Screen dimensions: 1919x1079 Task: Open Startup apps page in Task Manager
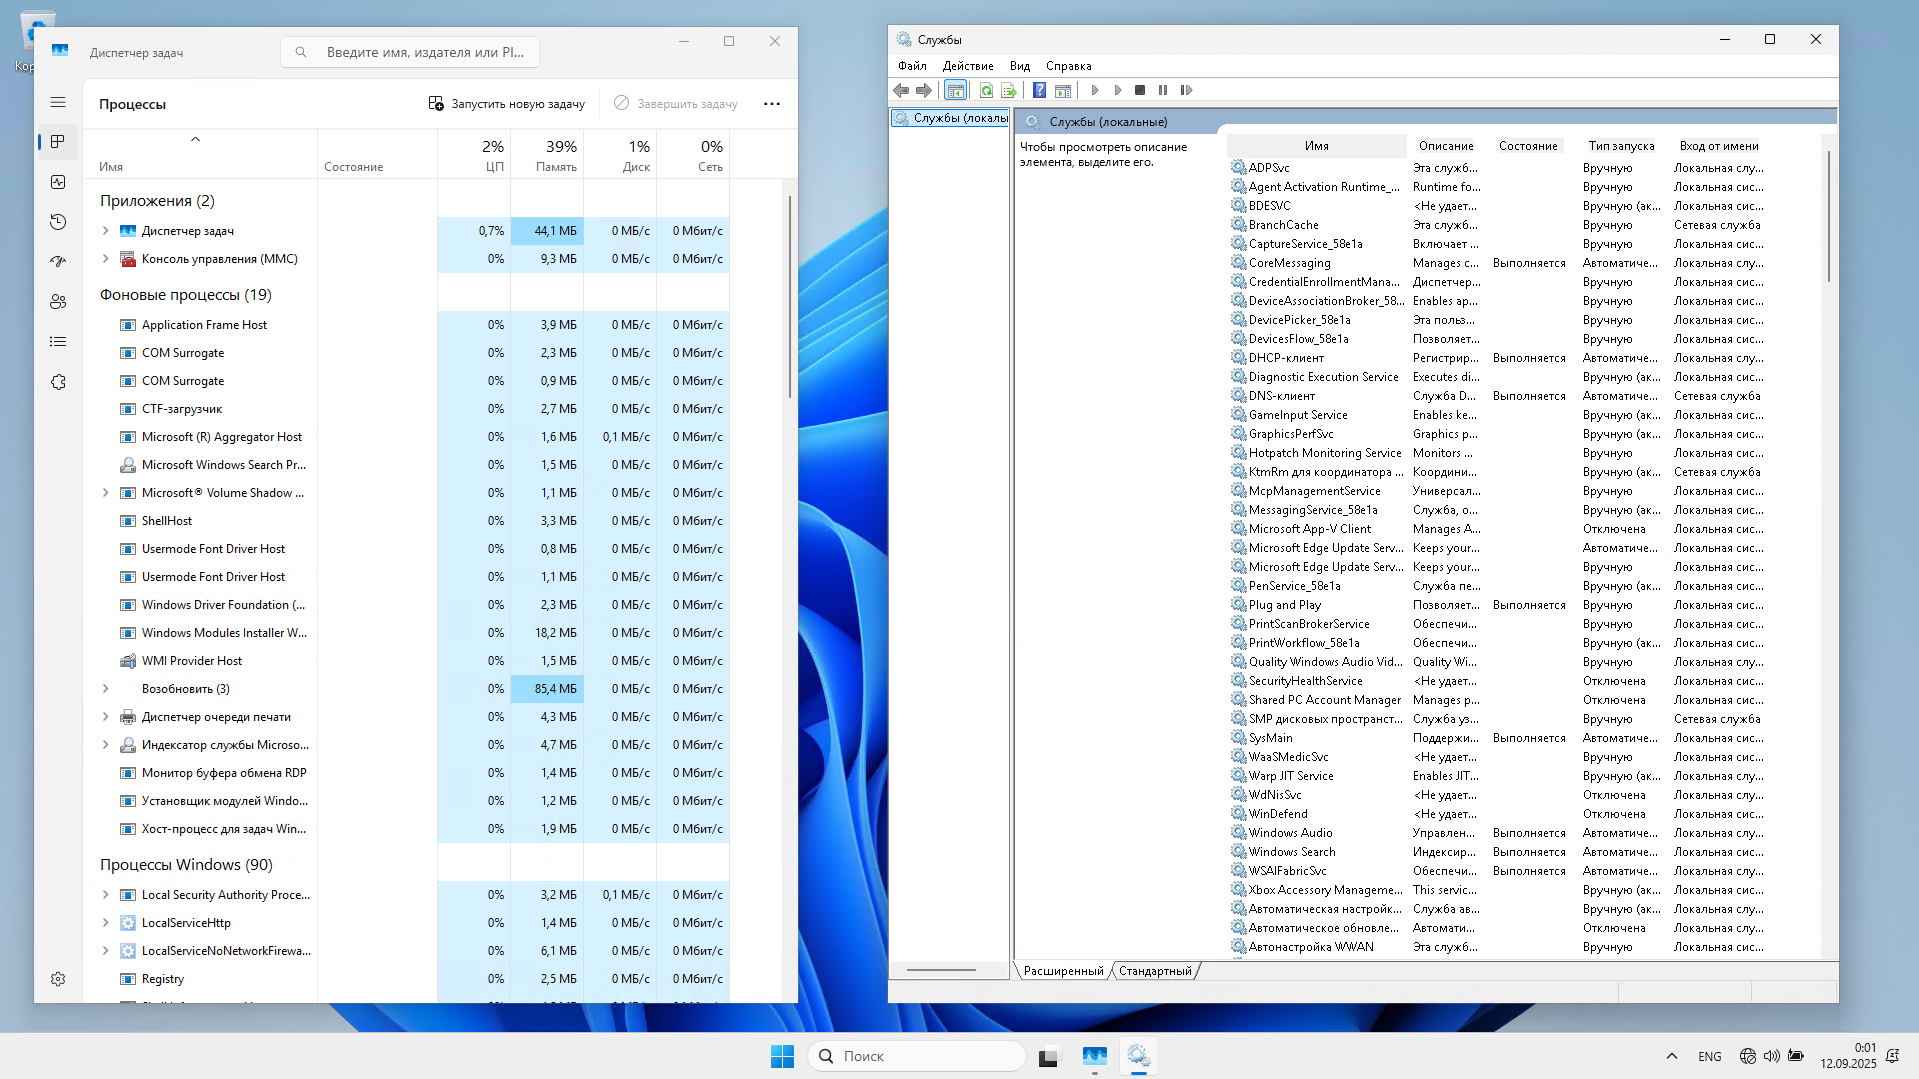pos(58,262)
